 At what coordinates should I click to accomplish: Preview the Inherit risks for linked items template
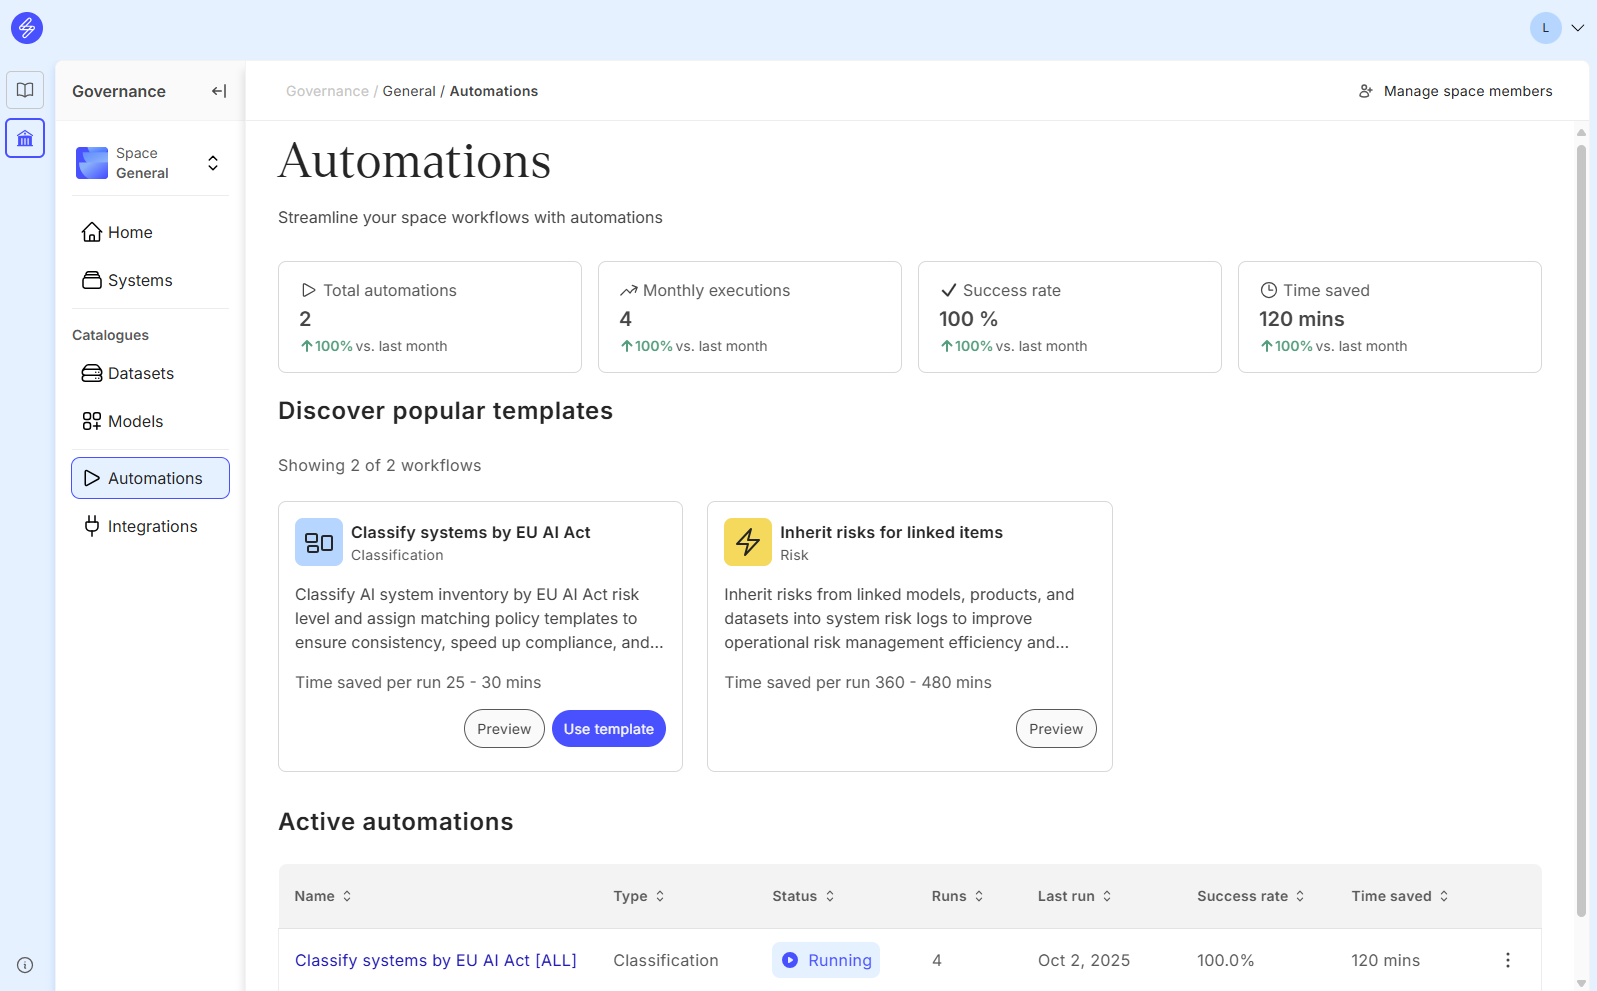pos(1055,729)
